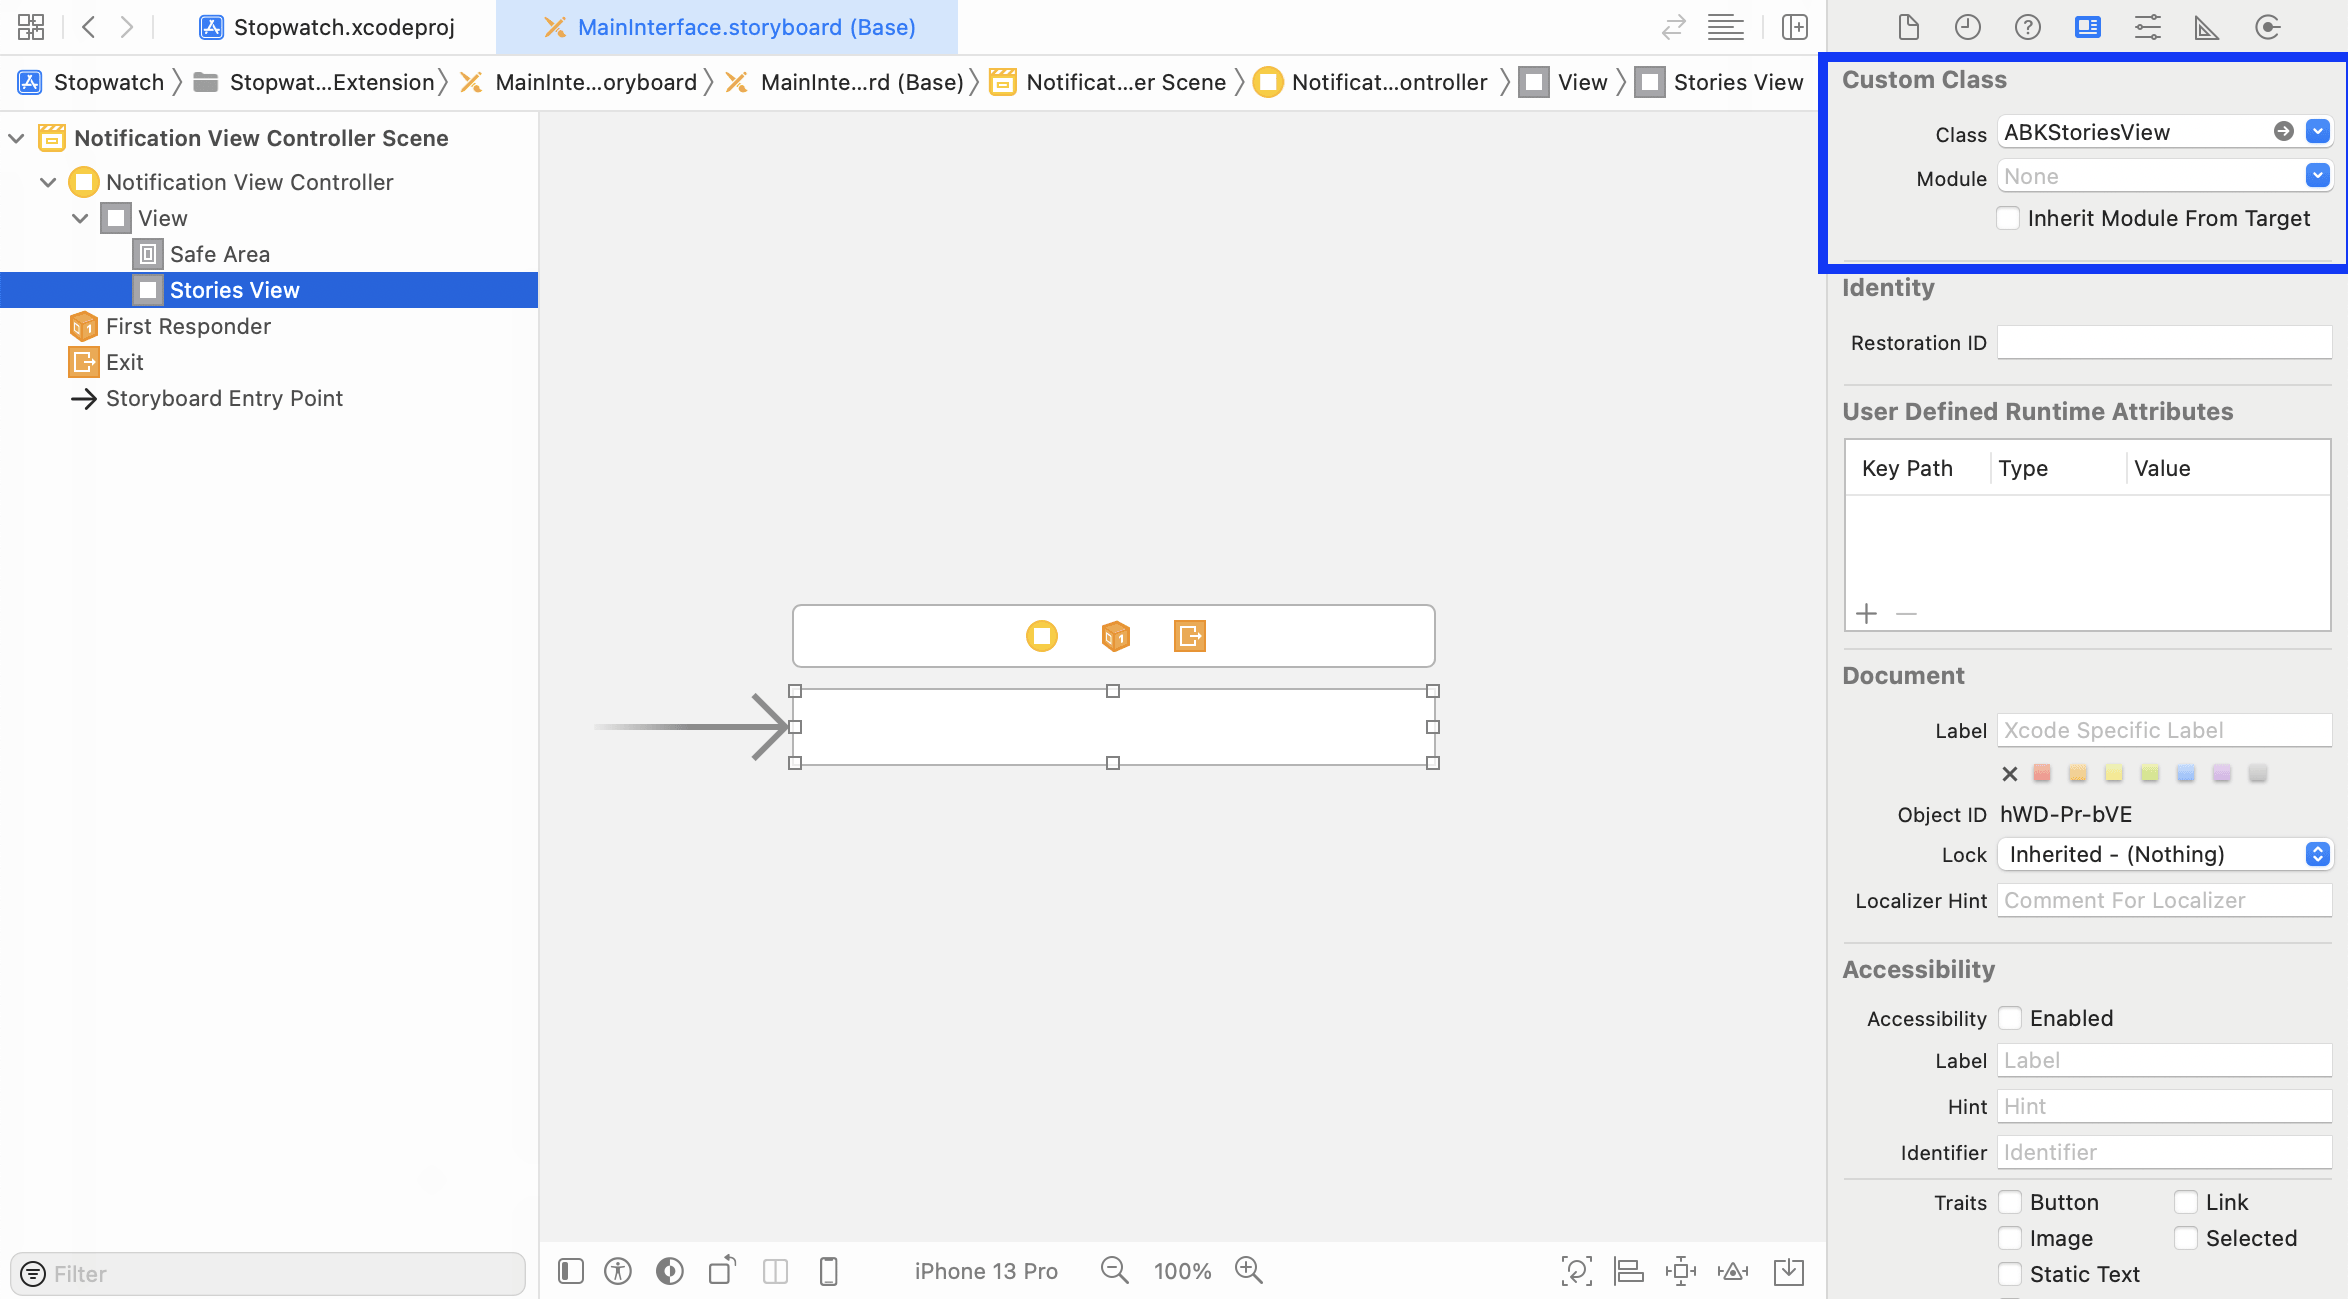Click the zoom in magnifier icon

(1248, 1270)
